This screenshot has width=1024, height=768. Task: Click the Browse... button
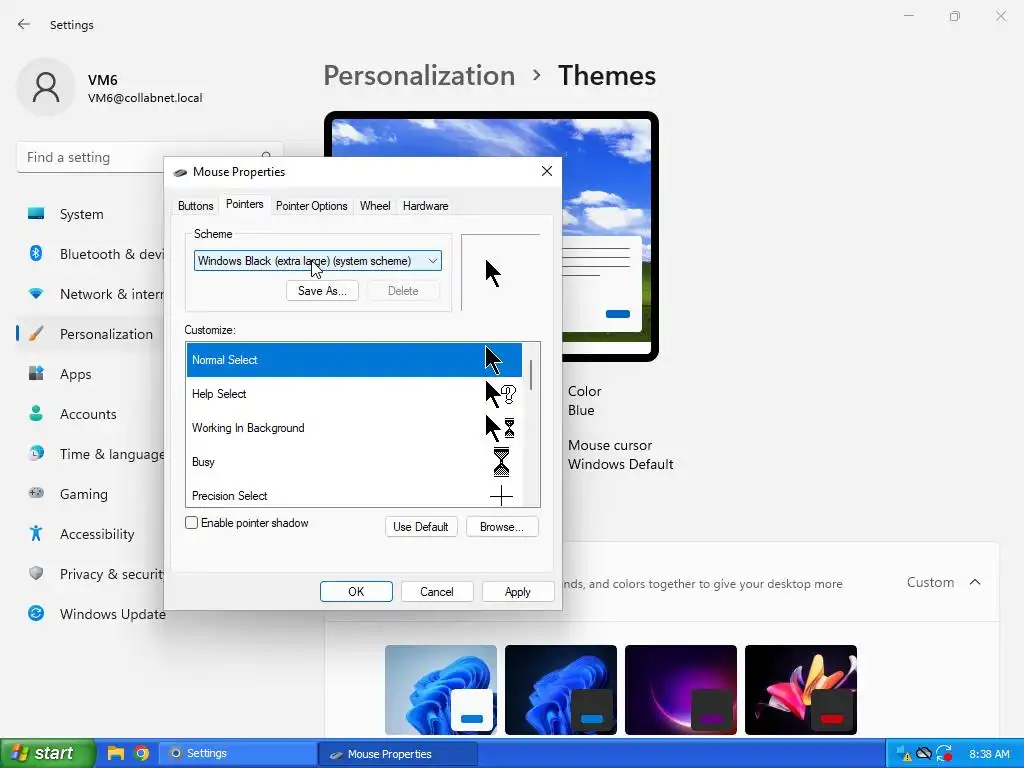point(502,526)
